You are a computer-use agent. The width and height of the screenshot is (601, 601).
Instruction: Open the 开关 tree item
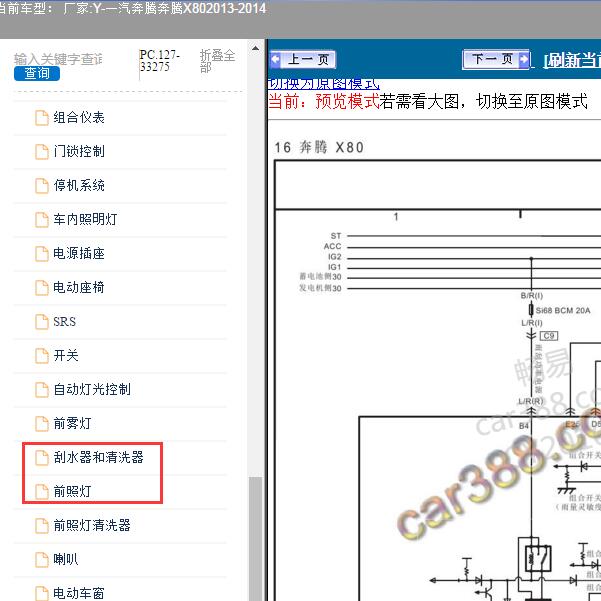tap(66, 355)
